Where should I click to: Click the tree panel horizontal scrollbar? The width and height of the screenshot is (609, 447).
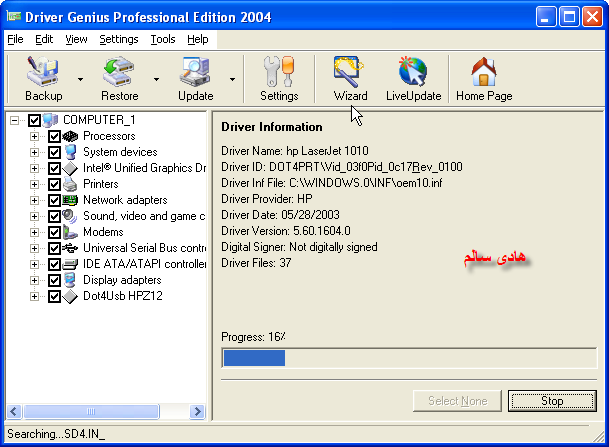(x=106, y=411)
